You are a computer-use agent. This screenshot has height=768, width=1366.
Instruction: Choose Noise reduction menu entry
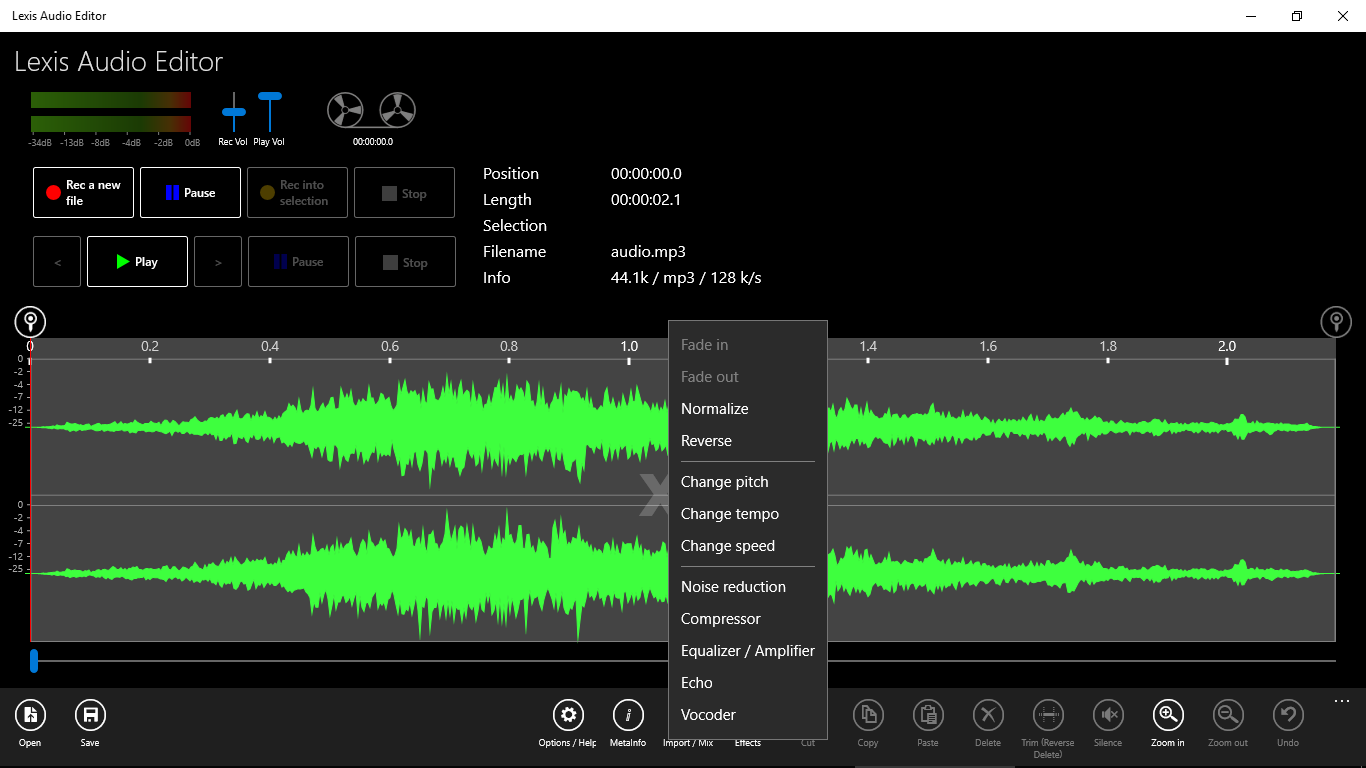pos(733,587)
